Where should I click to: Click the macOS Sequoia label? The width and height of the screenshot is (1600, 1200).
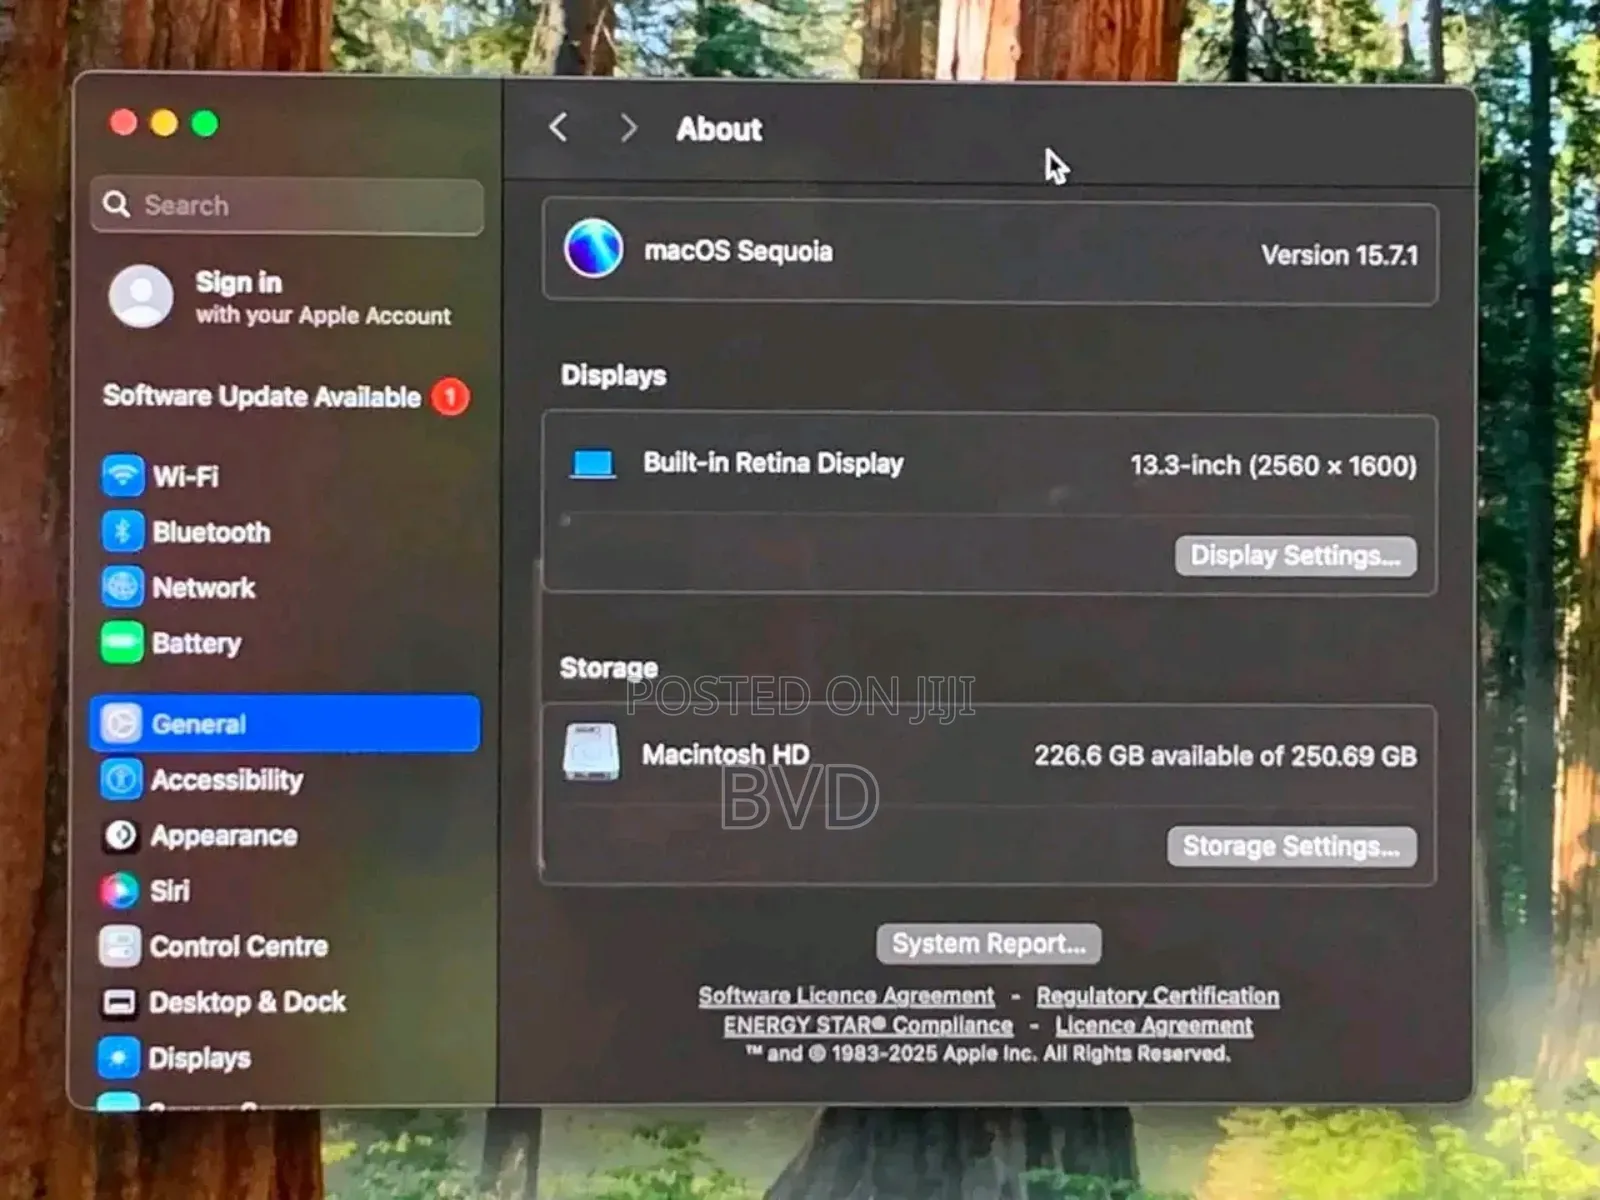point(738,250)
